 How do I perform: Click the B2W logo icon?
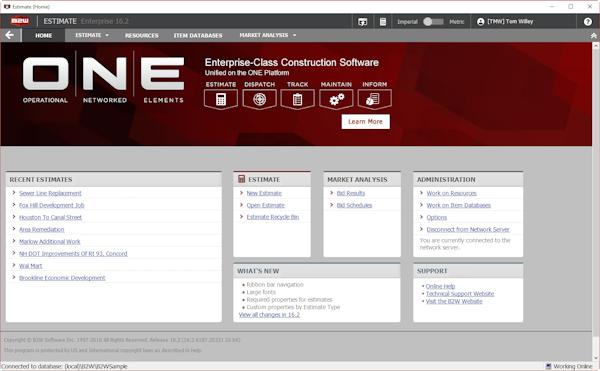coord(20,21)
